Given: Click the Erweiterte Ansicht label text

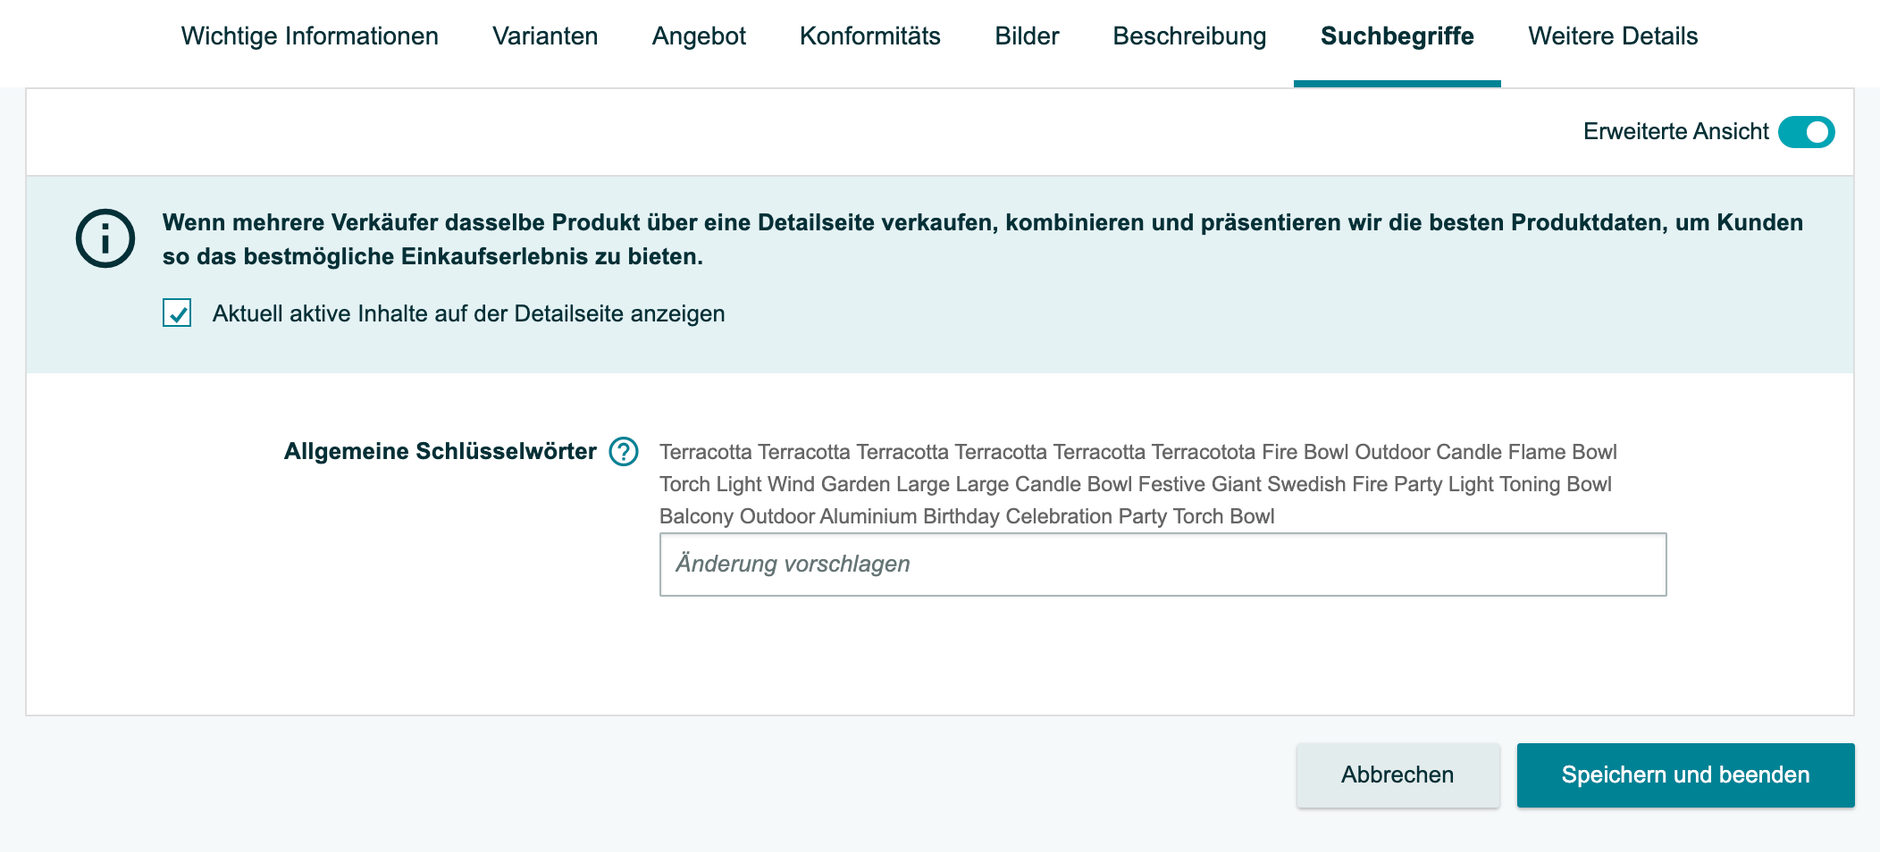Looking at the screenshot, I should tap(1676, 132).
